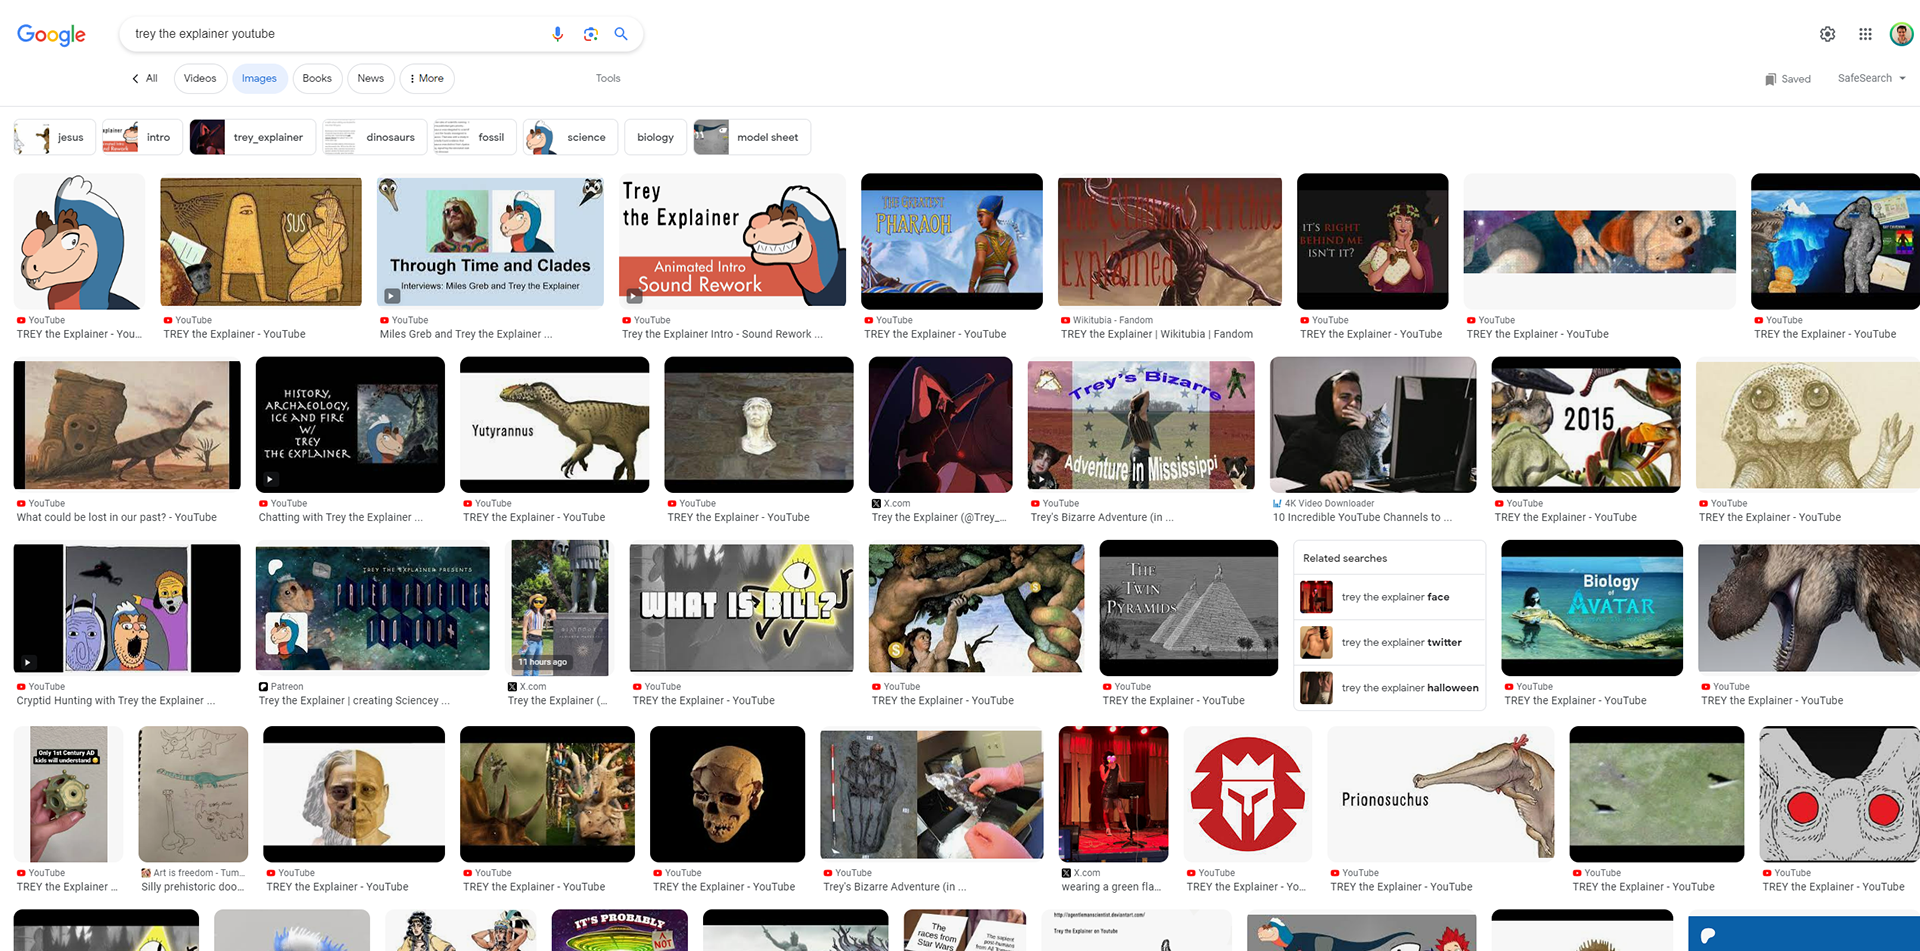Switch to the News tab
The width and height of the screenshot is (1920, 951).
pos(371,78)
